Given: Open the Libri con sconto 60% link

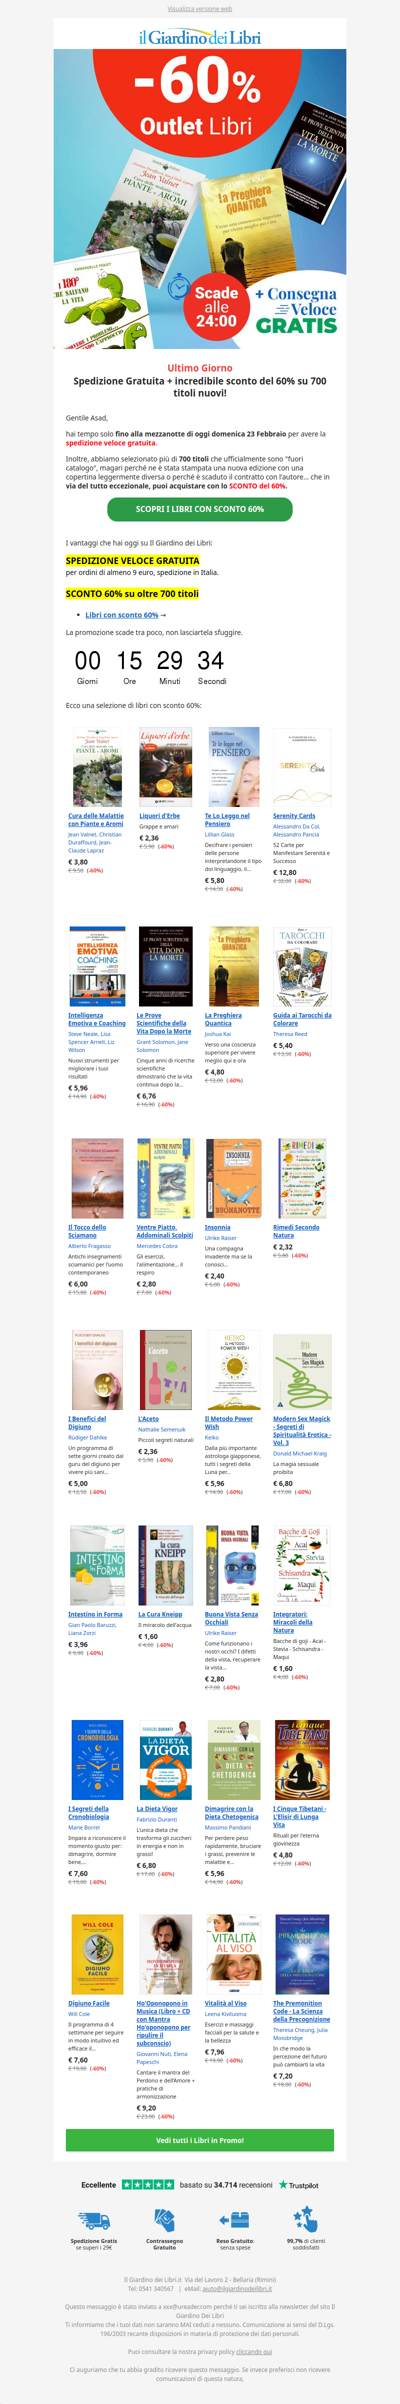Looking at the screenshot, I should [x=122, y=615].
